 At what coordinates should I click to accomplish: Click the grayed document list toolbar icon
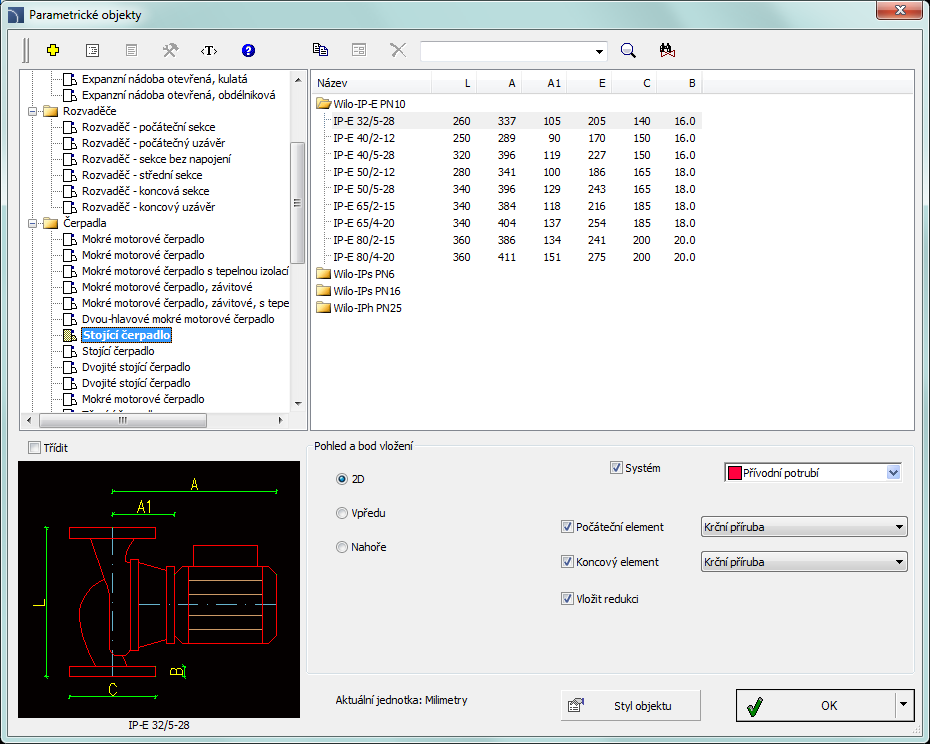pos(131,50)
